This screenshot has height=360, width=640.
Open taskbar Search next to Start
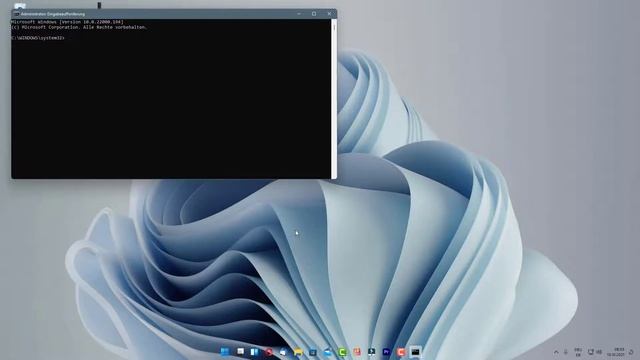tap(240, 351)
